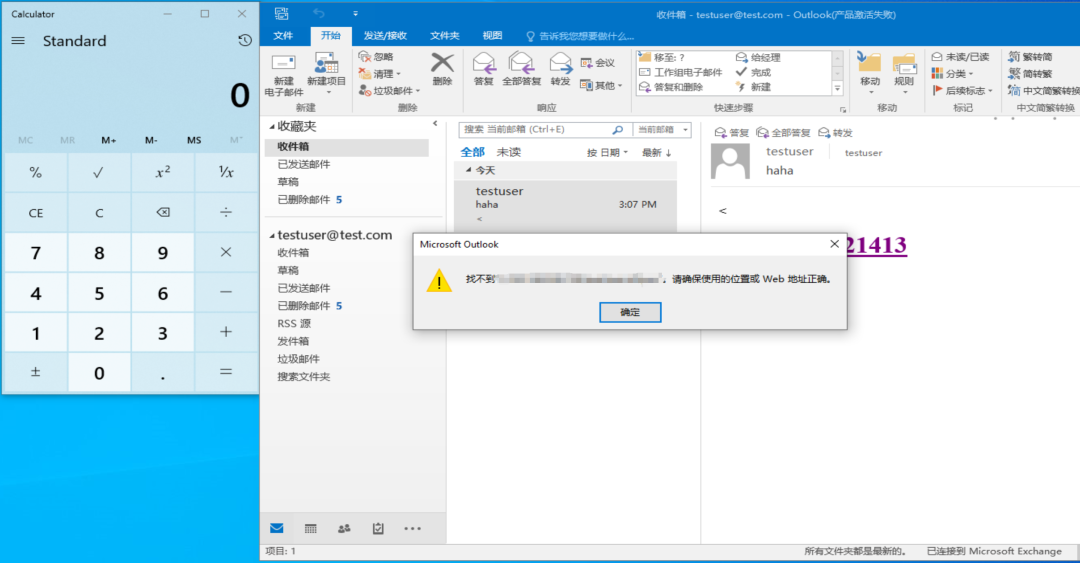Open the Calculator history panel
The width and height of the screenshot is (1080, 563).
pyautogui.click(x=244, y=41)
